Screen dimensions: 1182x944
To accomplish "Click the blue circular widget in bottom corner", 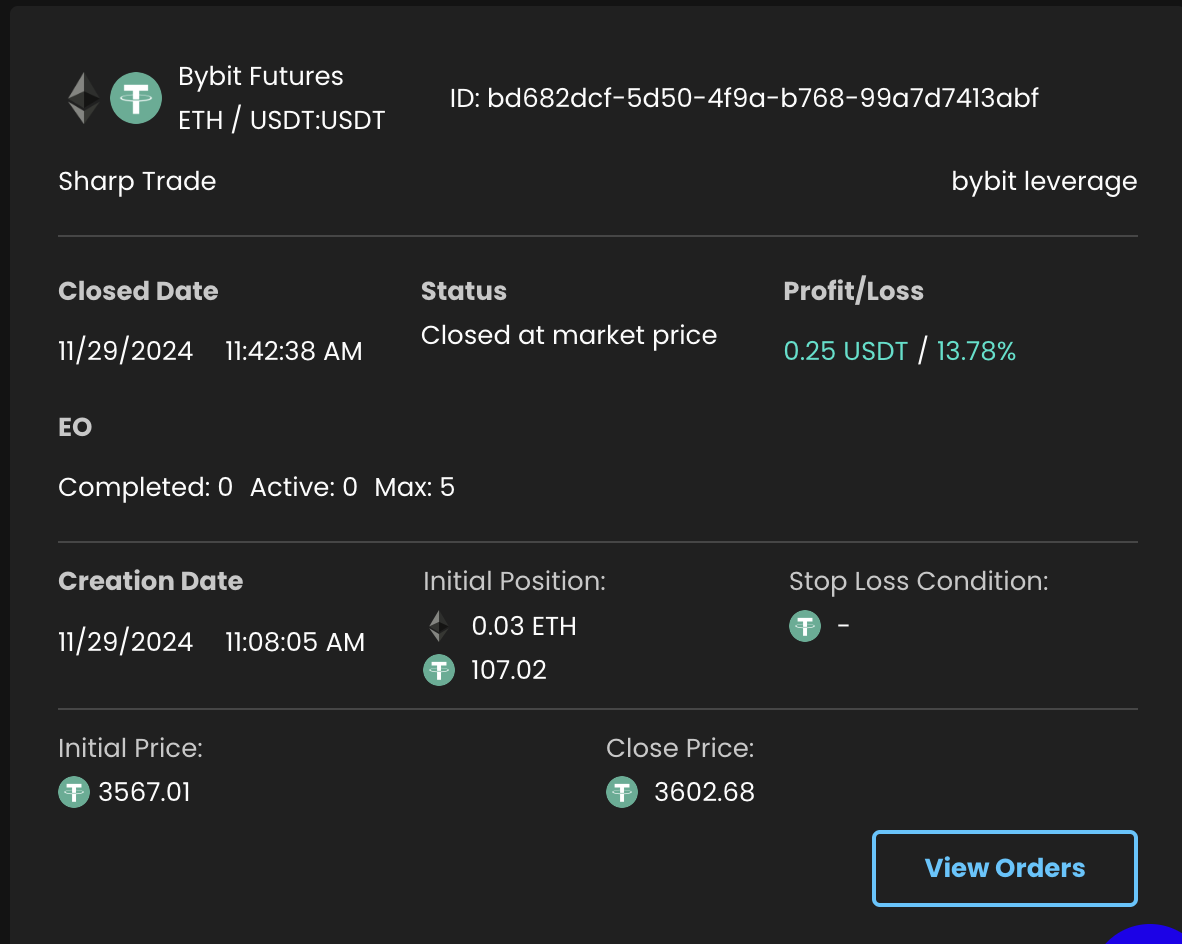I will 1150,934.
